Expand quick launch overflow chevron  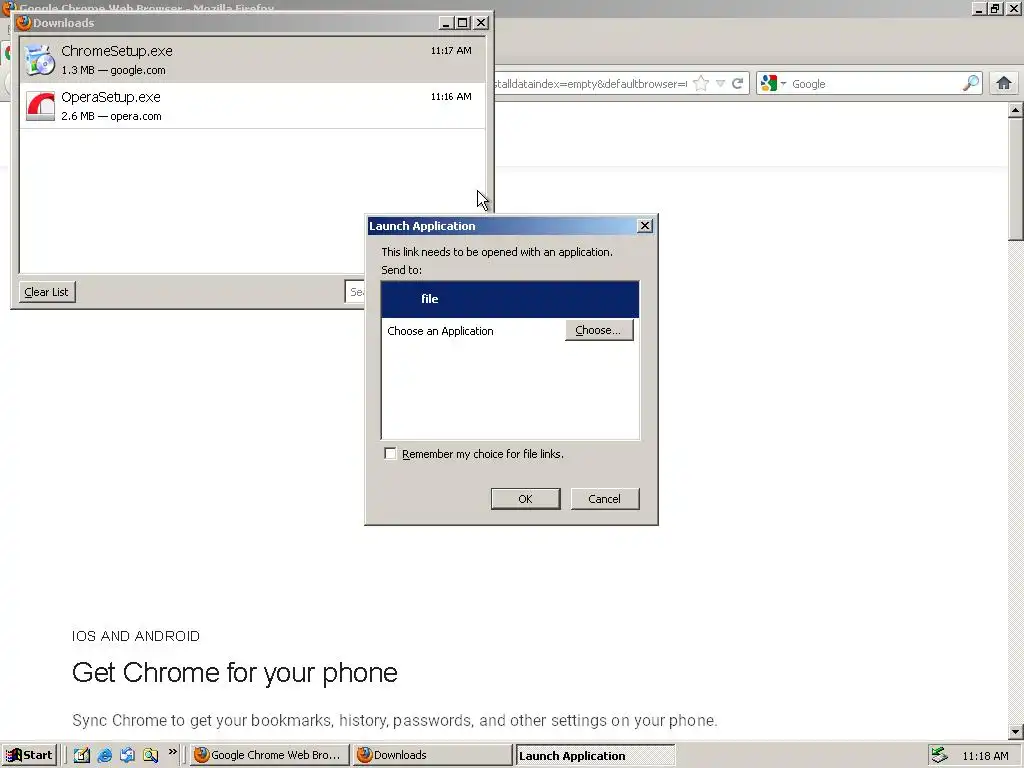(172, 752)
